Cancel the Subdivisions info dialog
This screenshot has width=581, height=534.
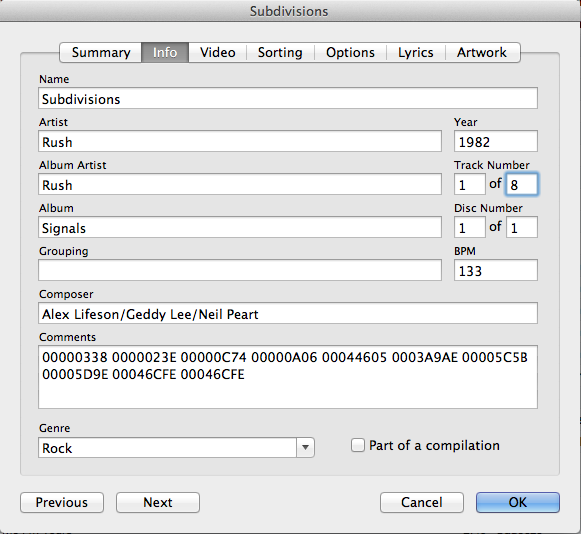tap(422, 503)
